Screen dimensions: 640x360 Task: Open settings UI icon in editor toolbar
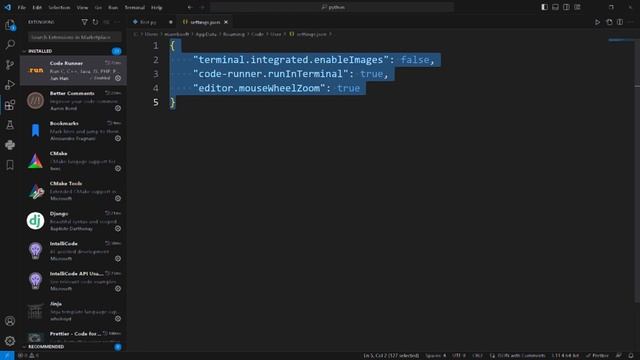pyautogui.click(x=609, y=22)
